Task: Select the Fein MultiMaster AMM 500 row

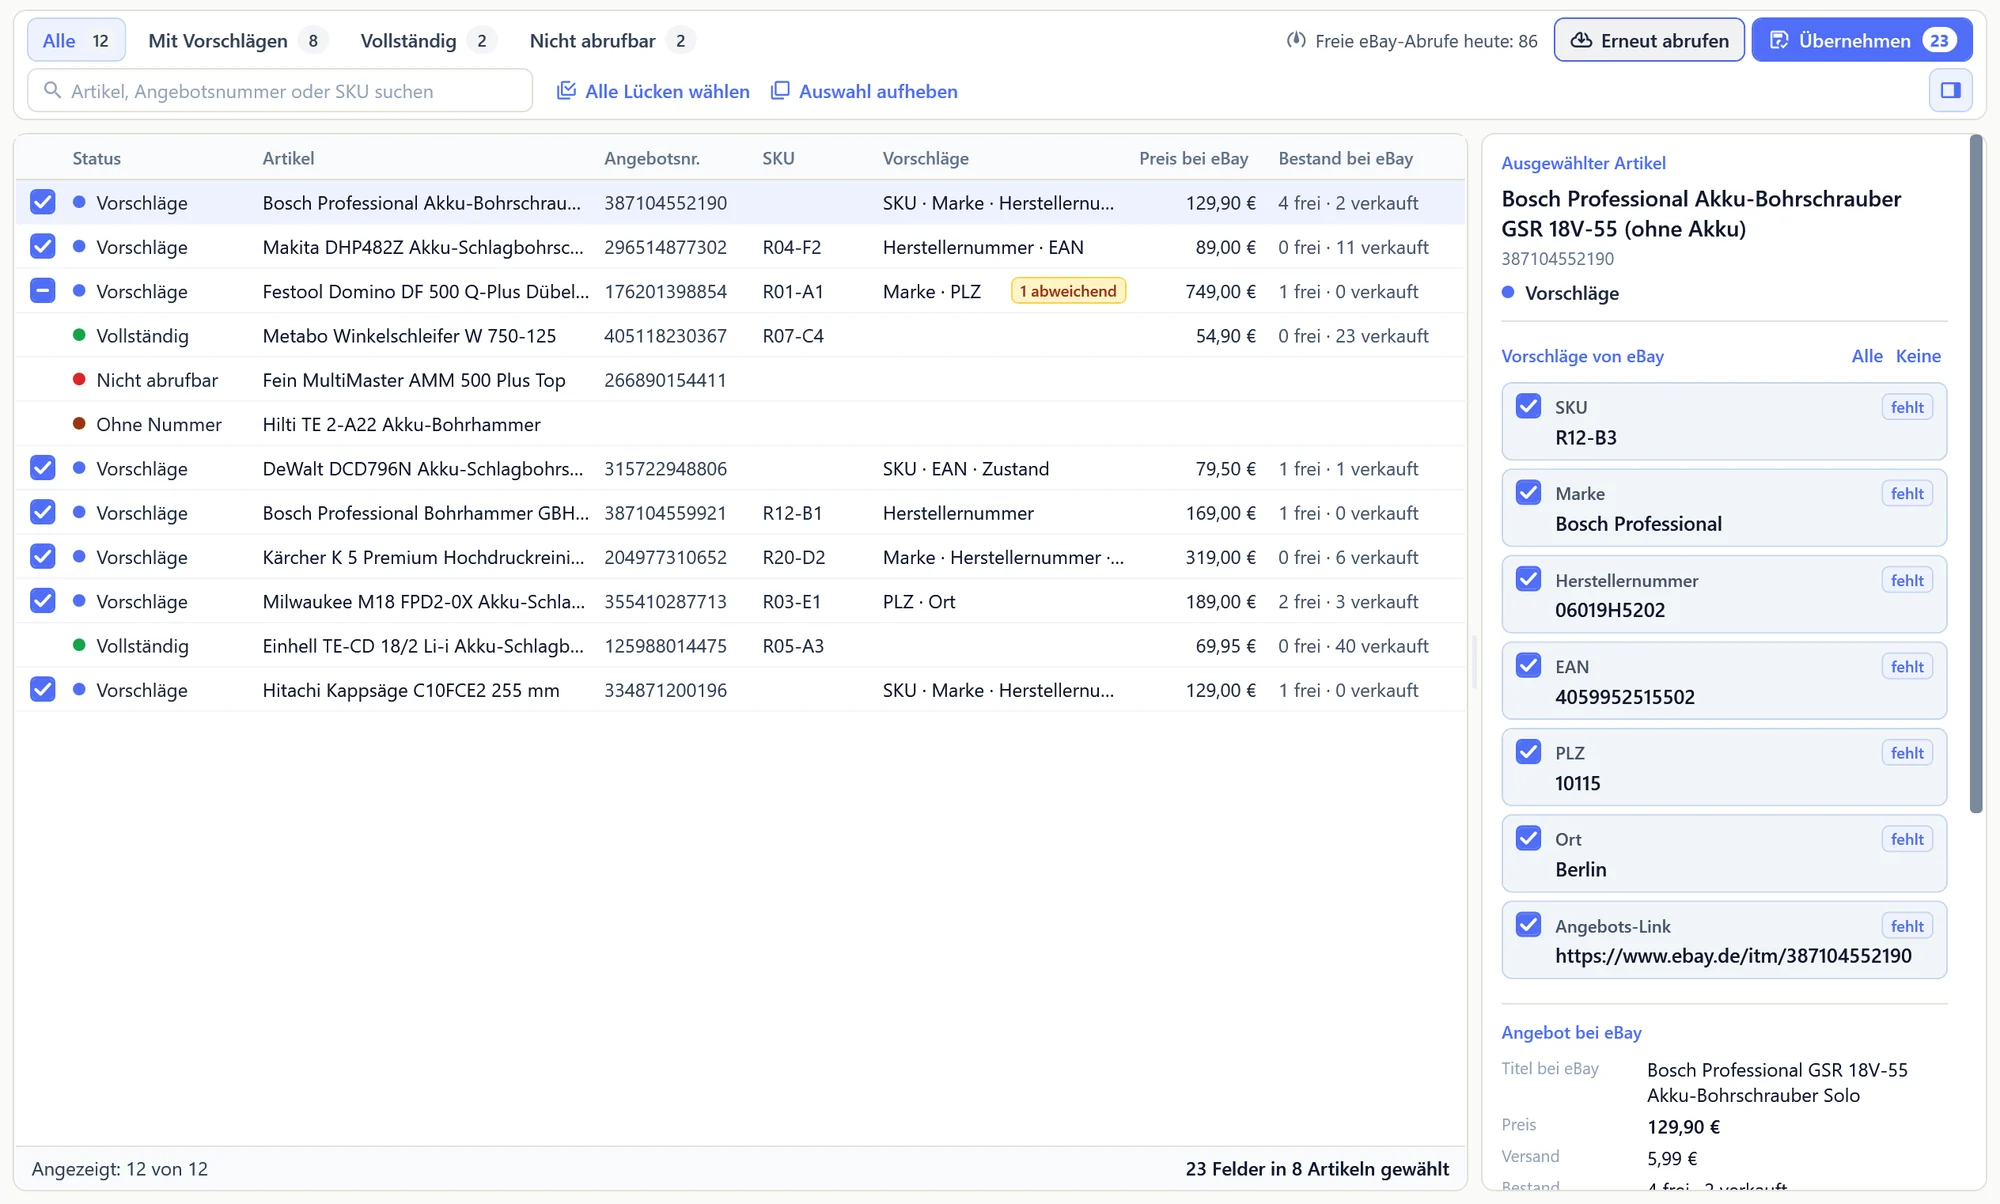Action: click(740, 380)
